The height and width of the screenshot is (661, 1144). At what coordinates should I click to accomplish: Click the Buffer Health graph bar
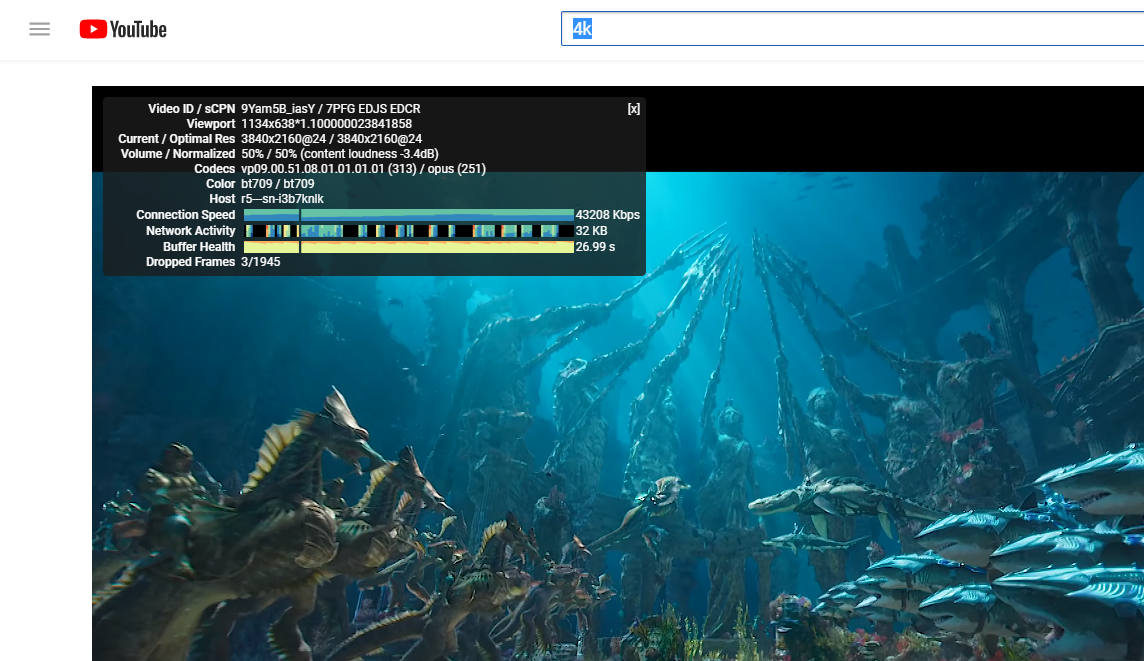pyautogui.click(x=409, y=247)
